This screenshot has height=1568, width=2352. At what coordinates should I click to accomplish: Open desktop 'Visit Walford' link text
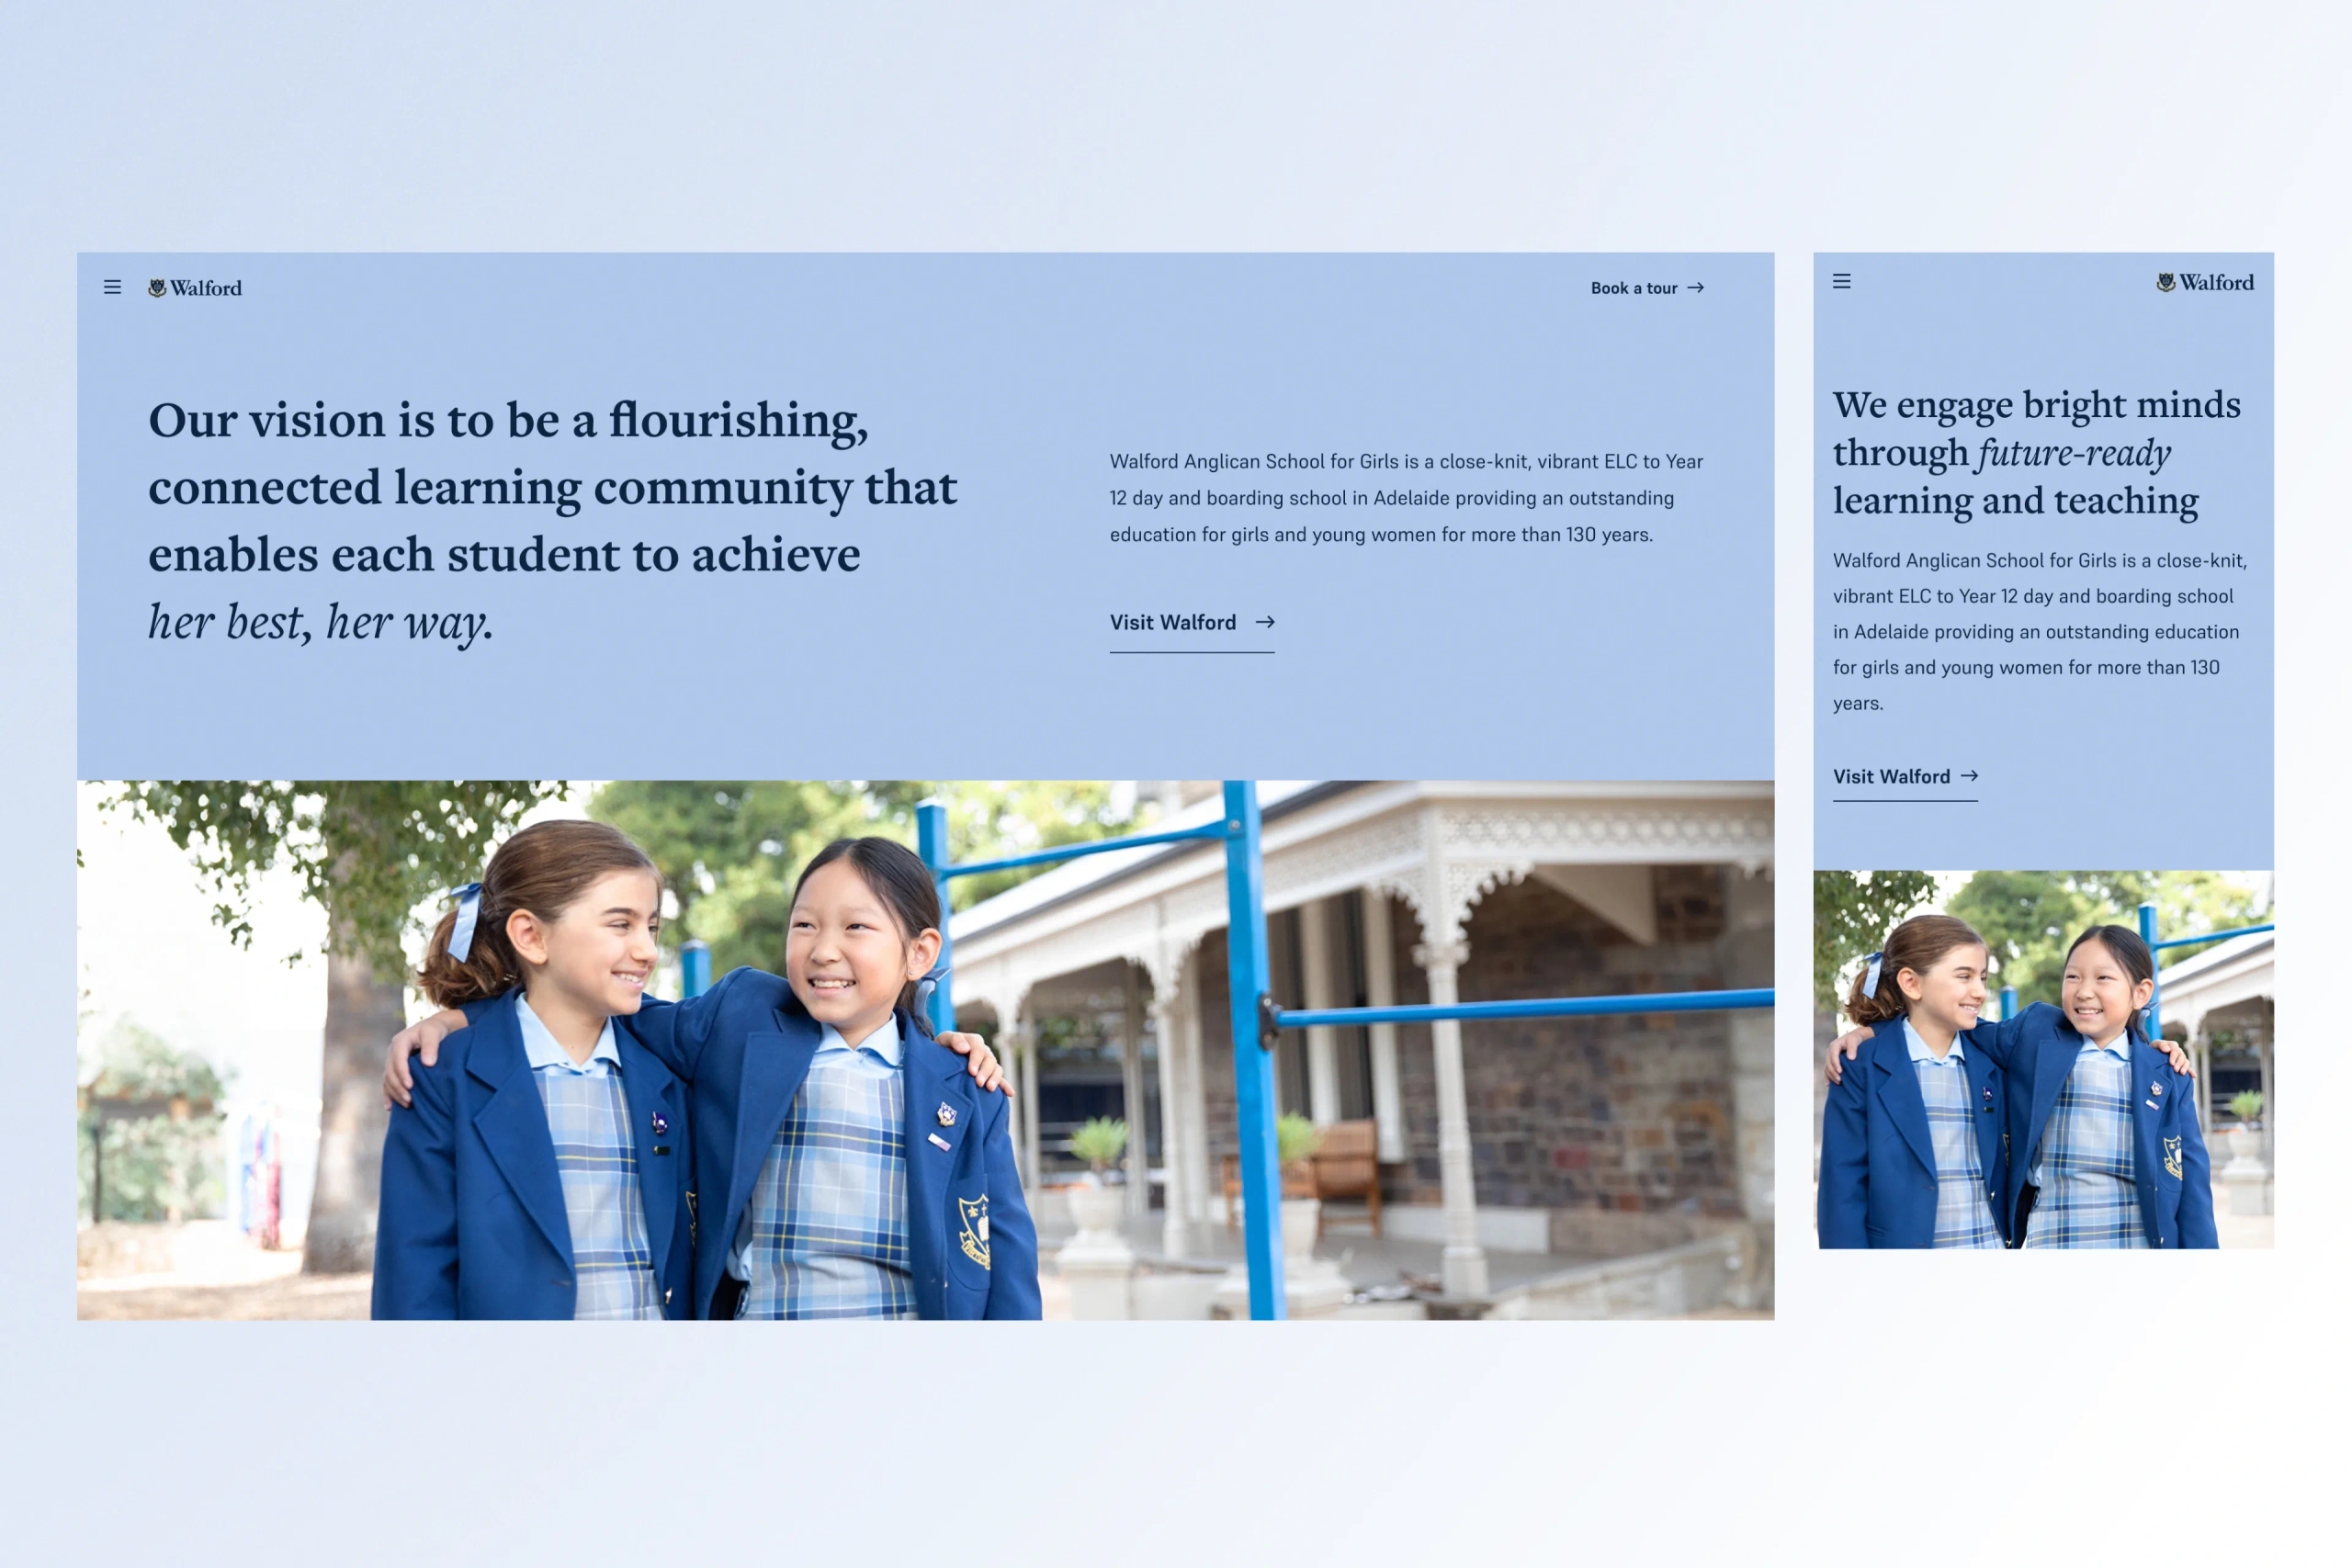(x=1172, y=623)
